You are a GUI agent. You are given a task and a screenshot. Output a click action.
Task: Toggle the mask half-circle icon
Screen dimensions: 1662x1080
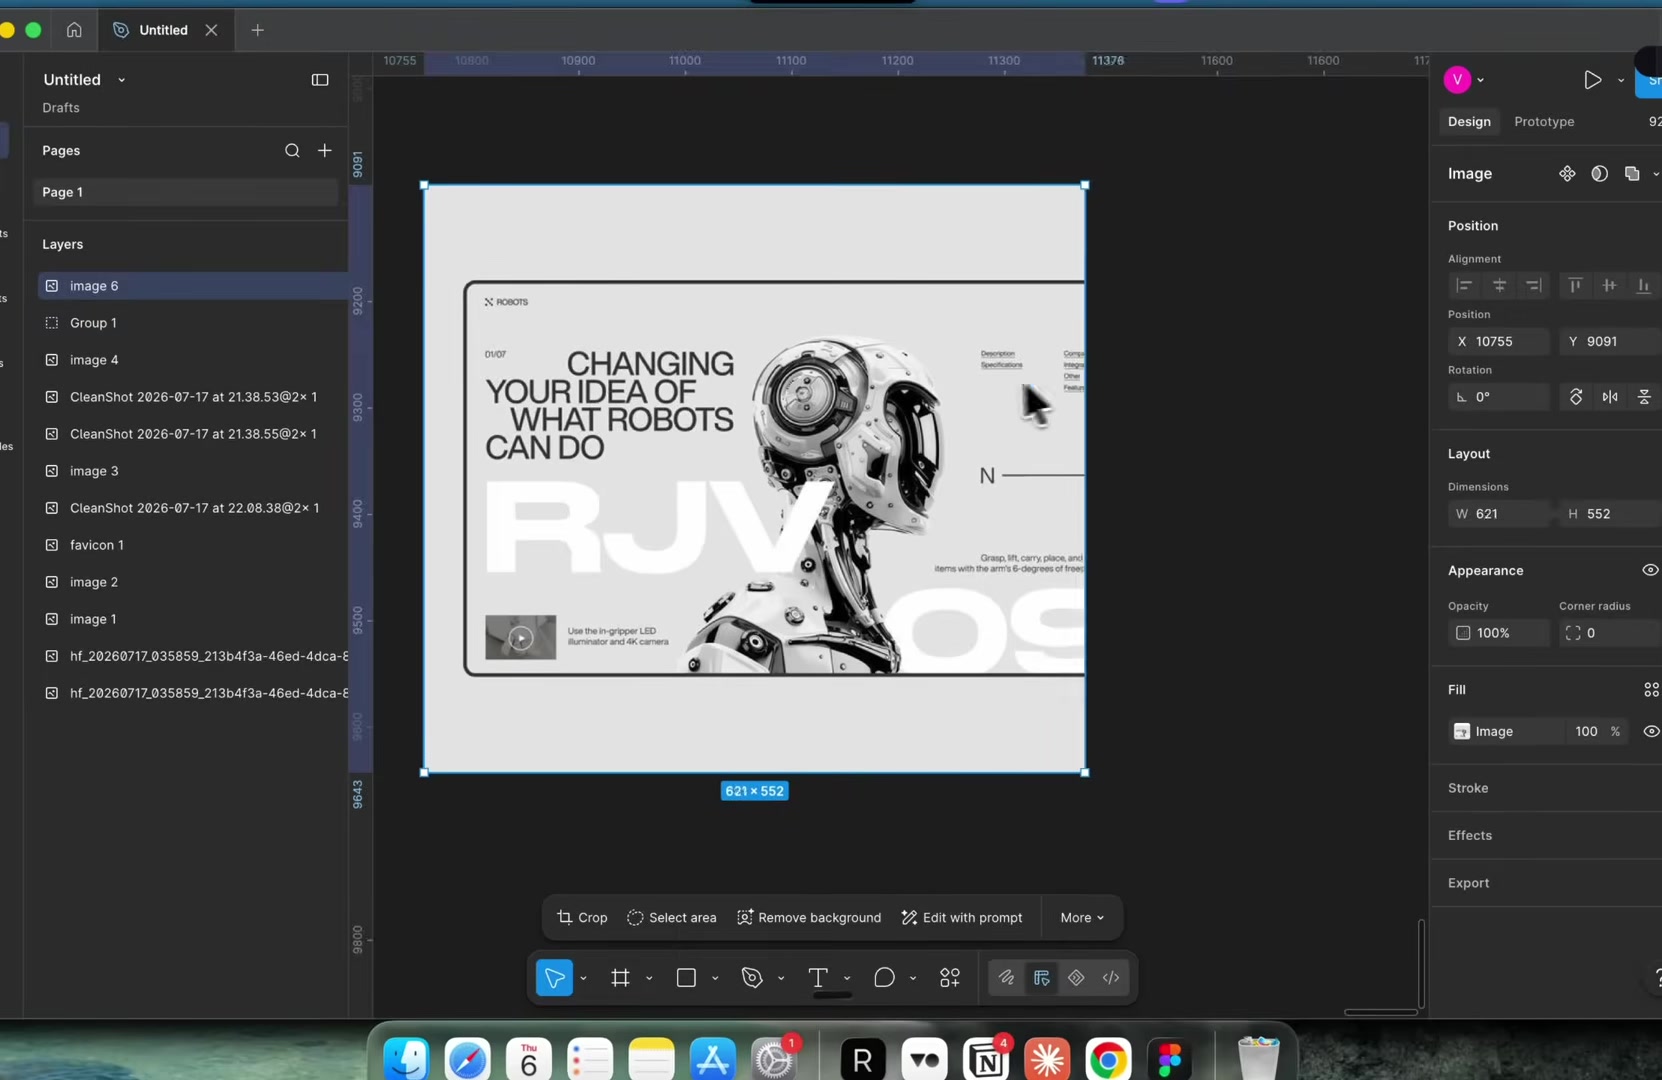click(1600, 174)
